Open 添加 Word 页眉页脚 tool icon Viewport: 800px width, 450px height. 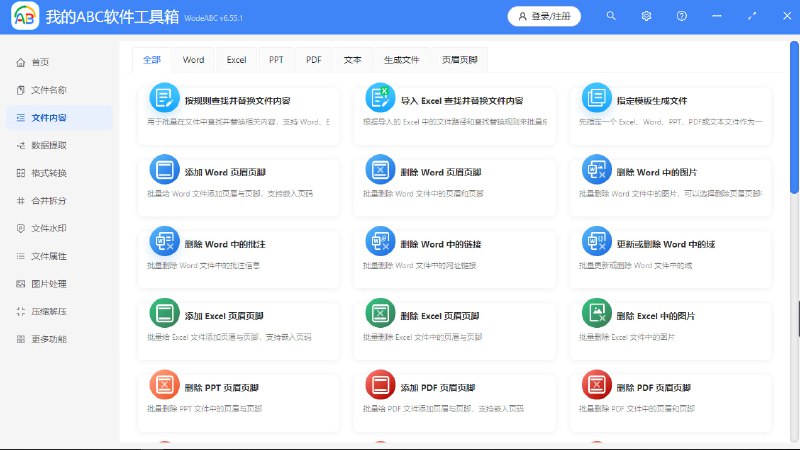point(163,169)
